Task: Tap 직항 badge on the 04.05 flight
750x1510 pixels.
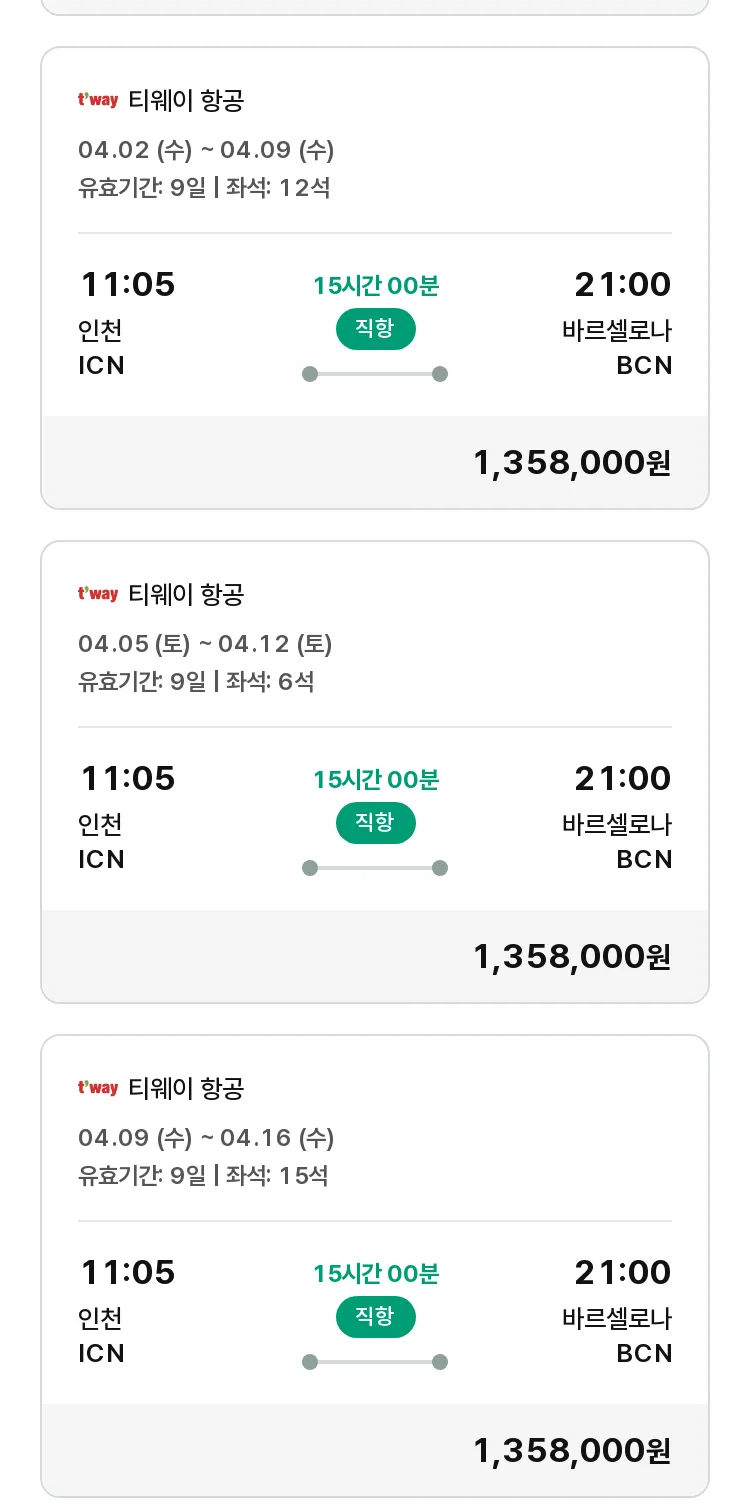Action: coord(375,823)
